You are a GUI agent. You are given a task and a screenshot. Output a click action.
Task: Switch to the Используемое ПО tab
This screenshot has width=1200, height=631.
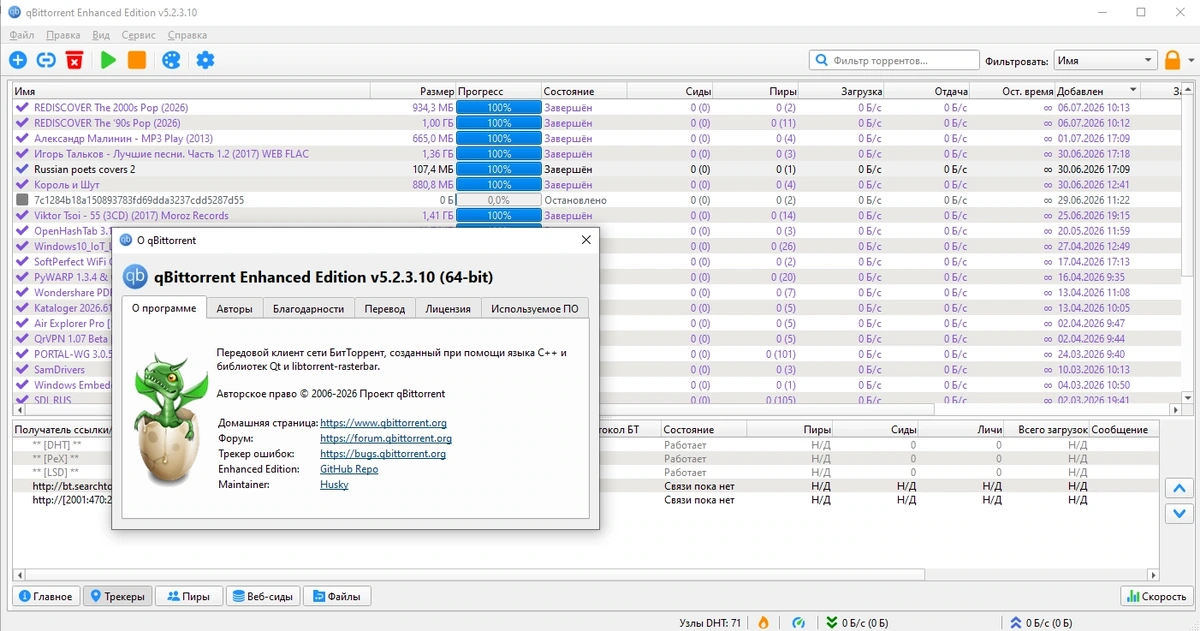point(535,309)
